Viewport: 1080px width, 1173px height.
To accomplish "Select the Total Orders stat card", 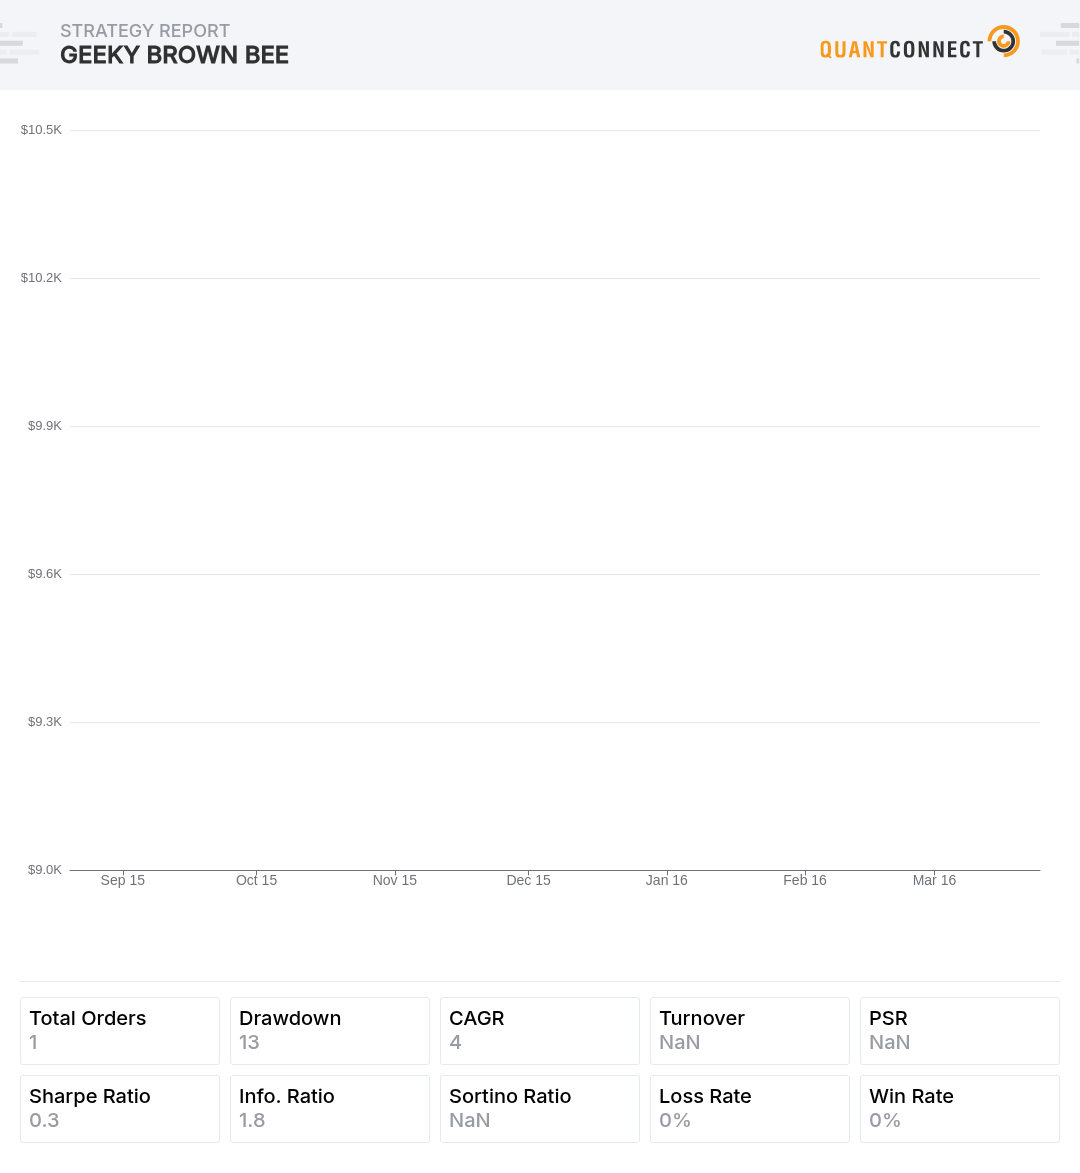I will 120,1030.
